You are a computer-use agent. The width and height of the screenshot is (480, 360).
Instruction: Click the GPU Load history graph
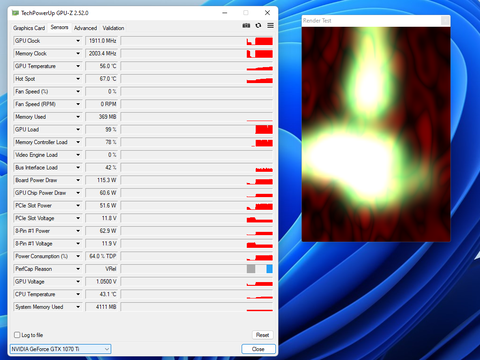(x=197, y=129)
